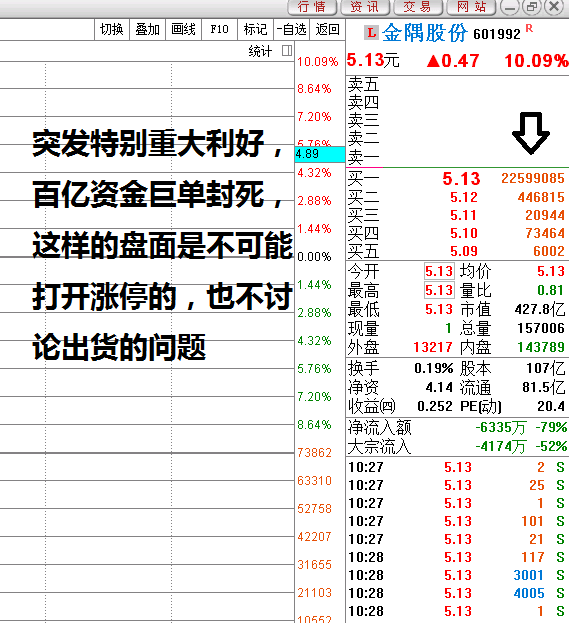Click the red up-triangle price change

tap(453, 61)
